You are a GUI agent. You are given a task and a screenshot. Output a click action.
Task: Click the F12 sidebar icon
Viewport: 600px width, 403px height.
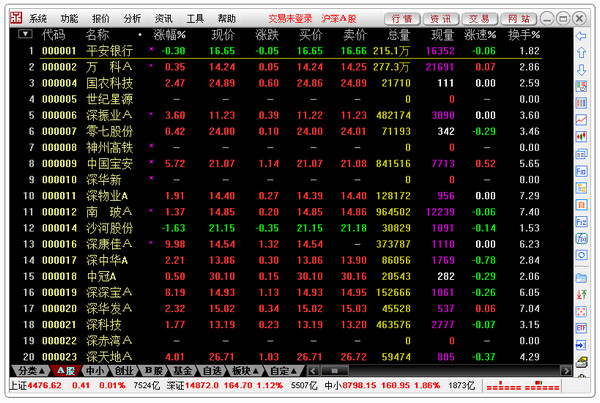tap(581, 221)
